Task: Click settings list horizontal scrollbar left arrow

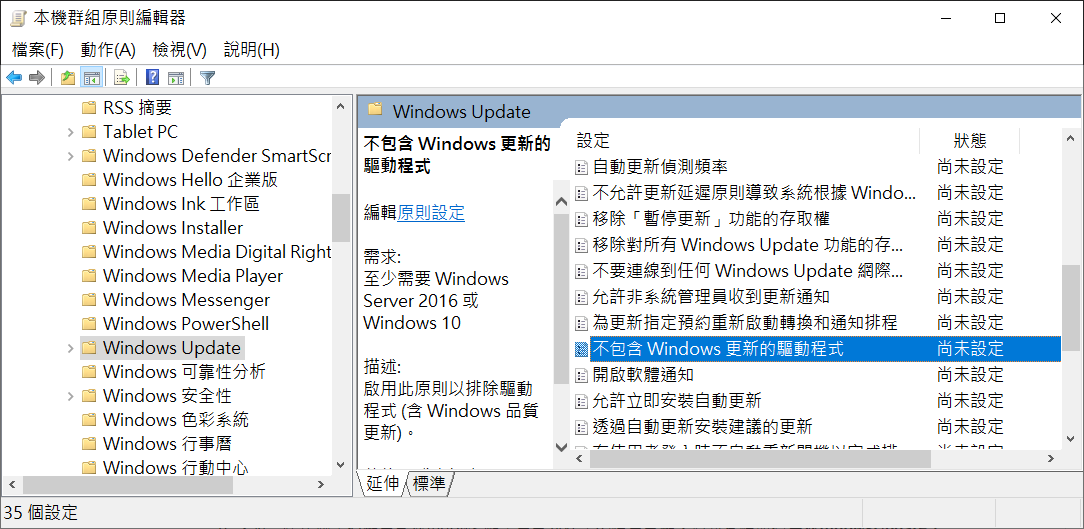Action: 580,458
